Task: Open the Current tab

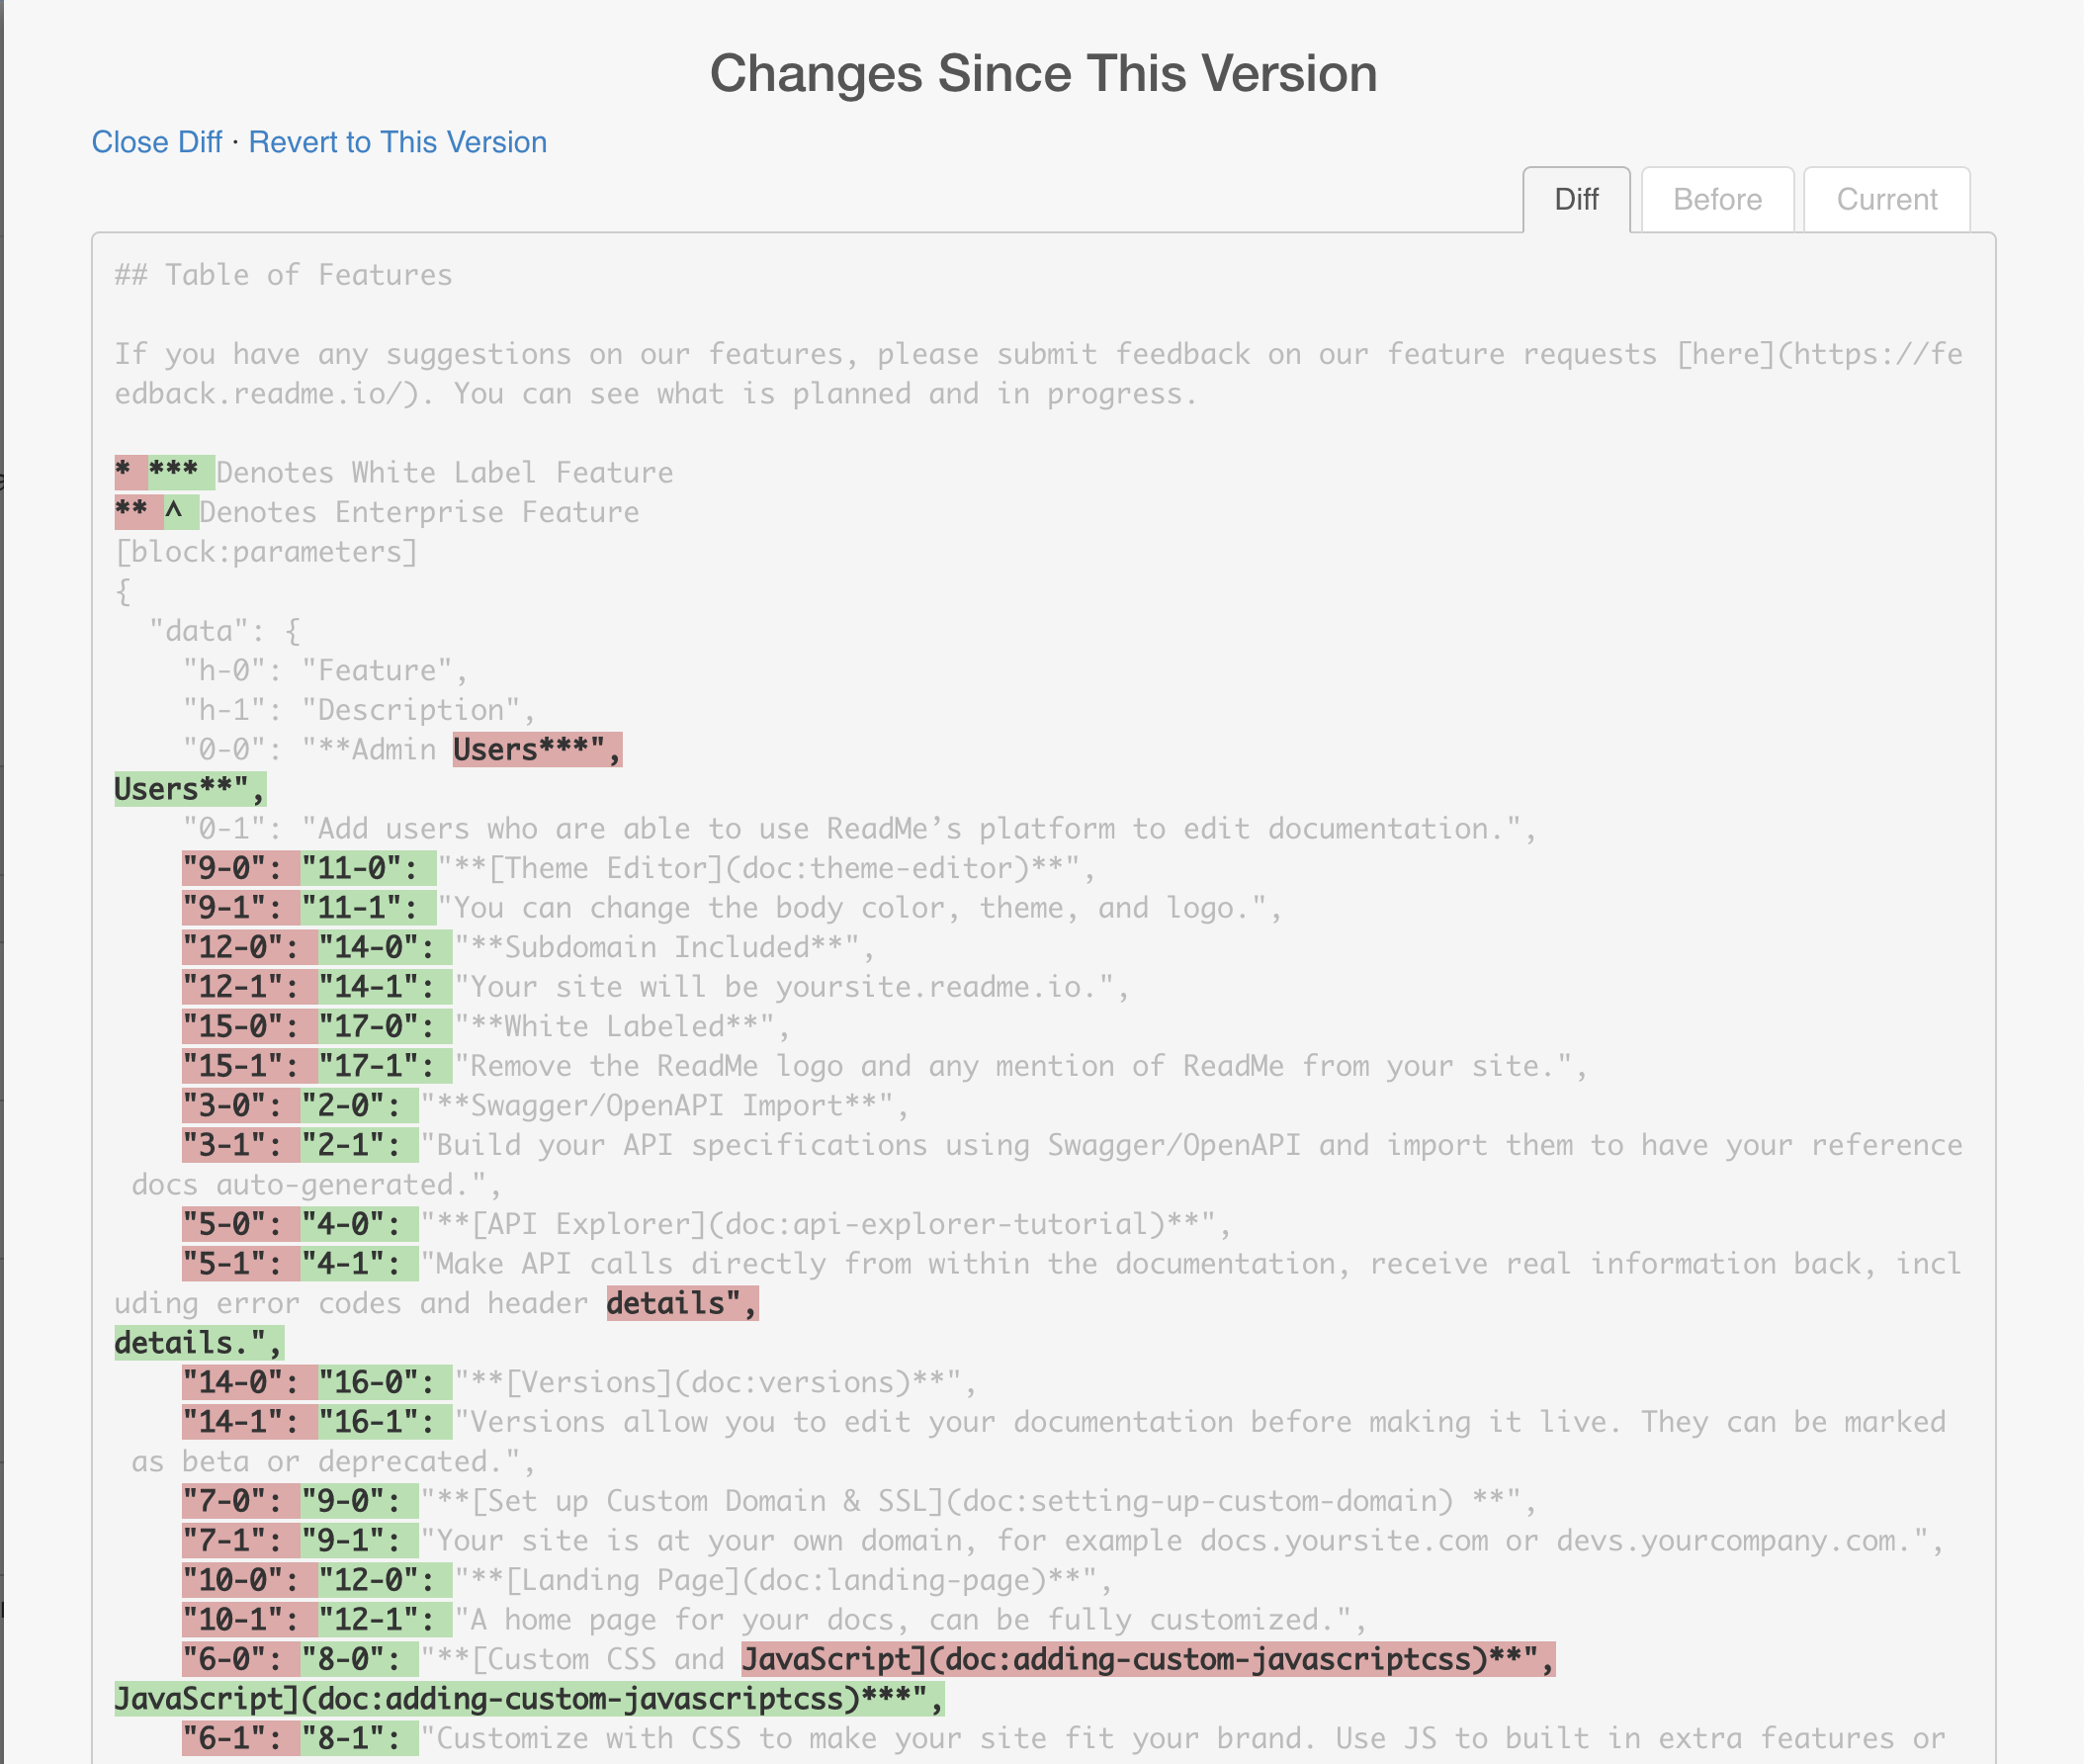Action: pyautogui.click(x=1886, y=200)
